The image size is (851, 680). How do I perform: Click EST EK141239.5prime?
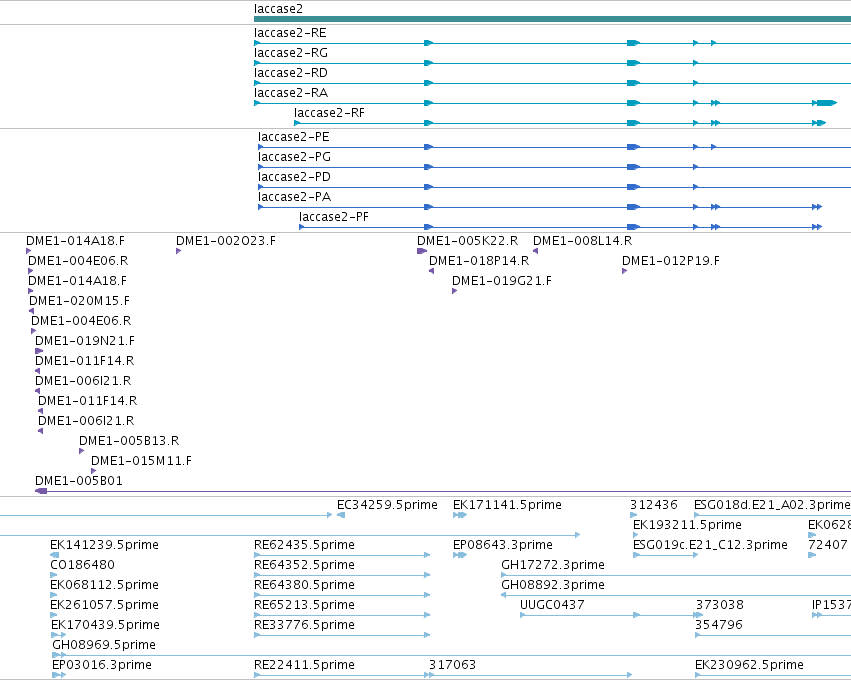104,545
